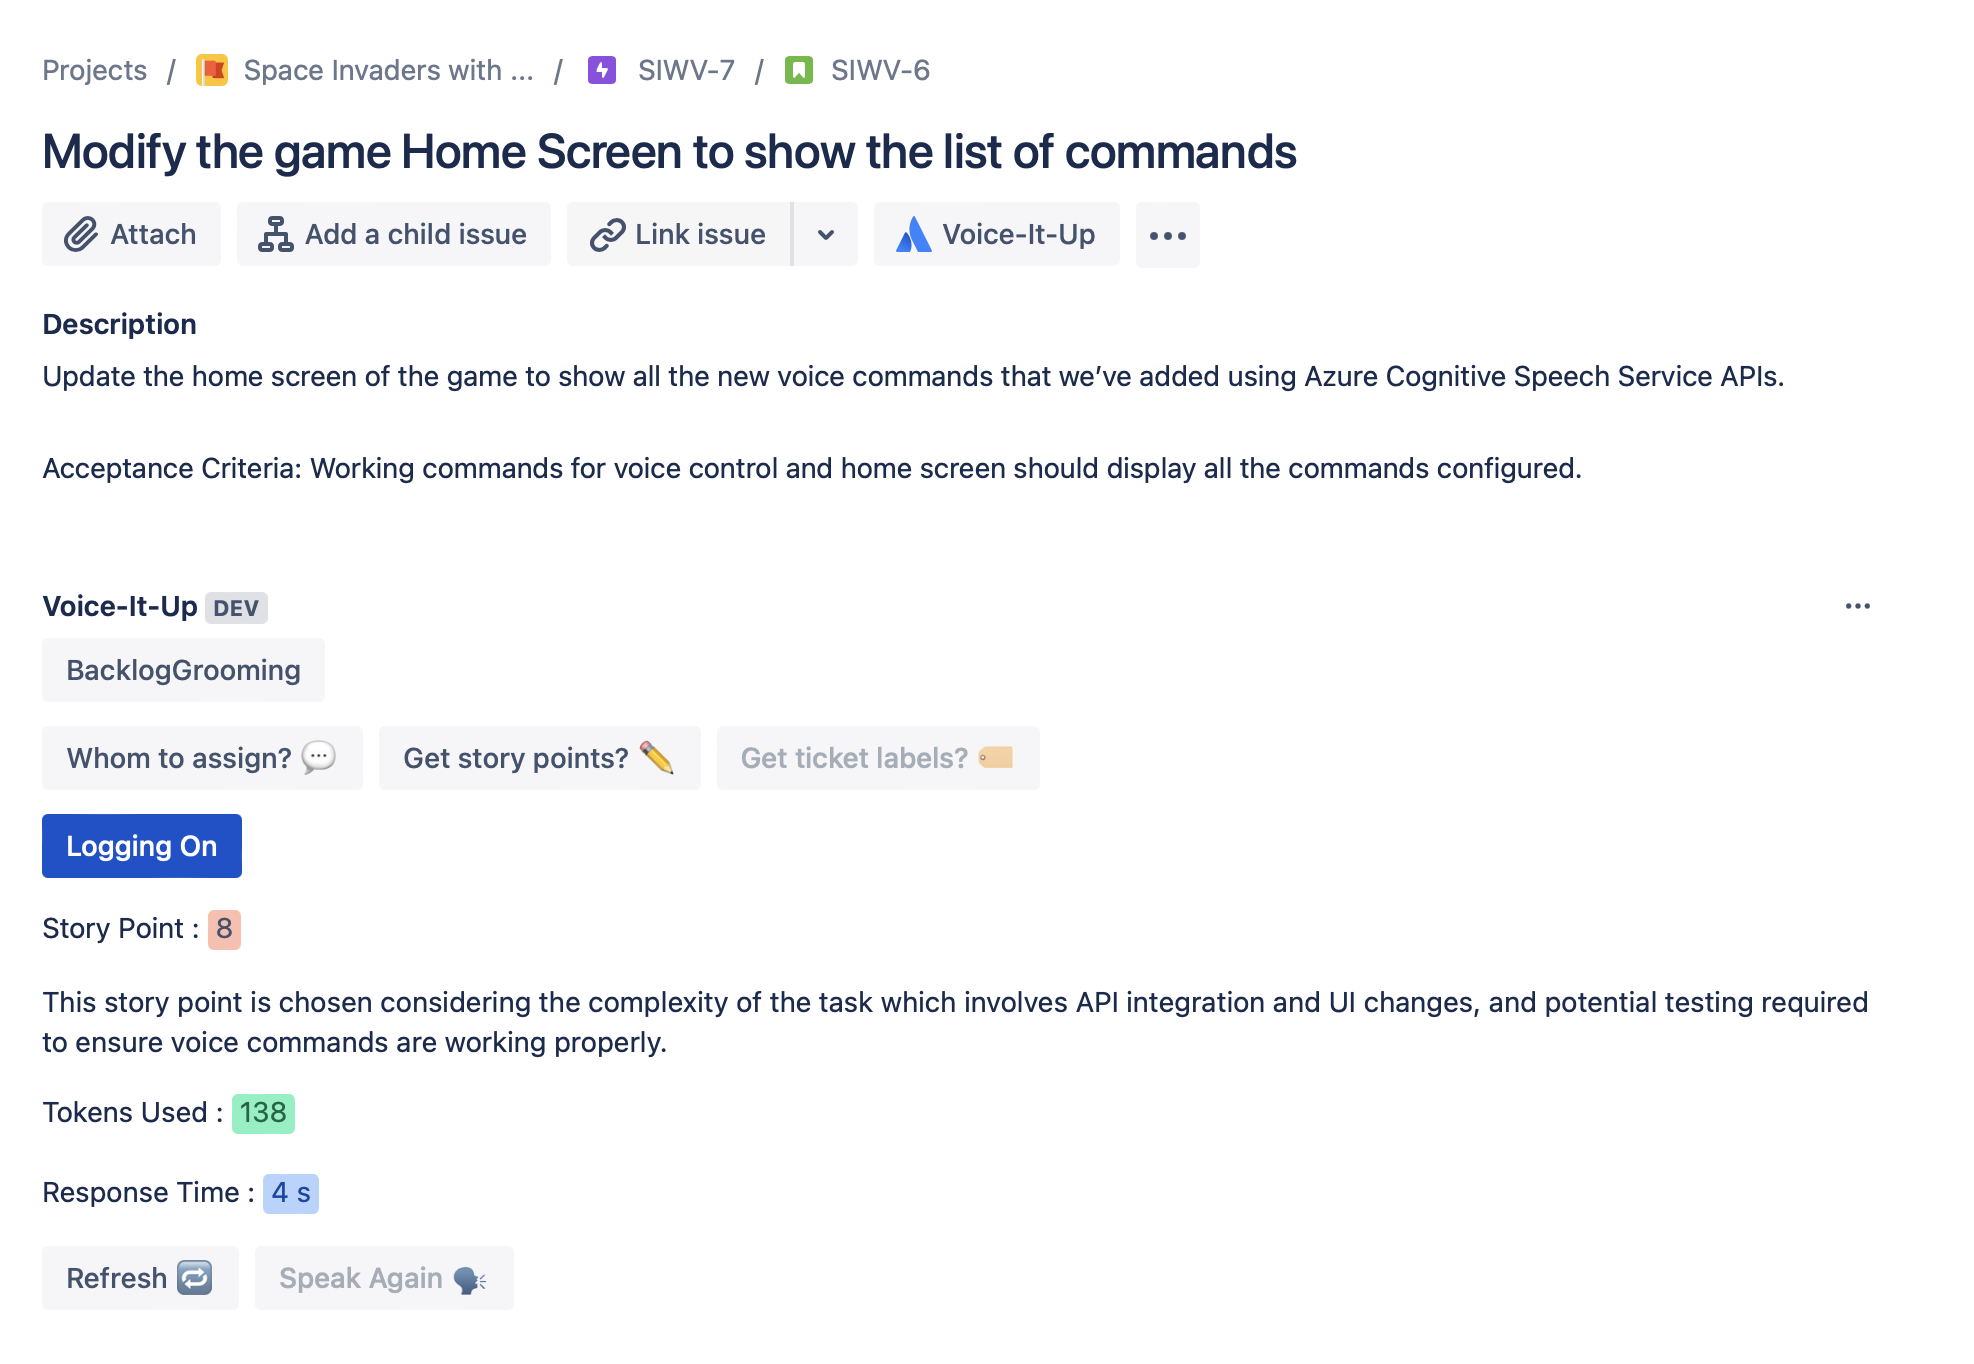1974x1364 pixels.
Task: Select the BacklogGrooming tab
Action: [183, 670]
